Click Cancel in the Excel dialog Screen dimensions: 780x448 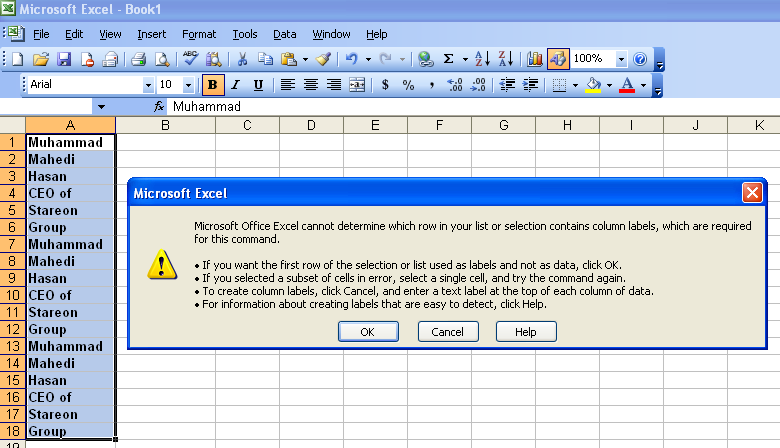(448, 332)
